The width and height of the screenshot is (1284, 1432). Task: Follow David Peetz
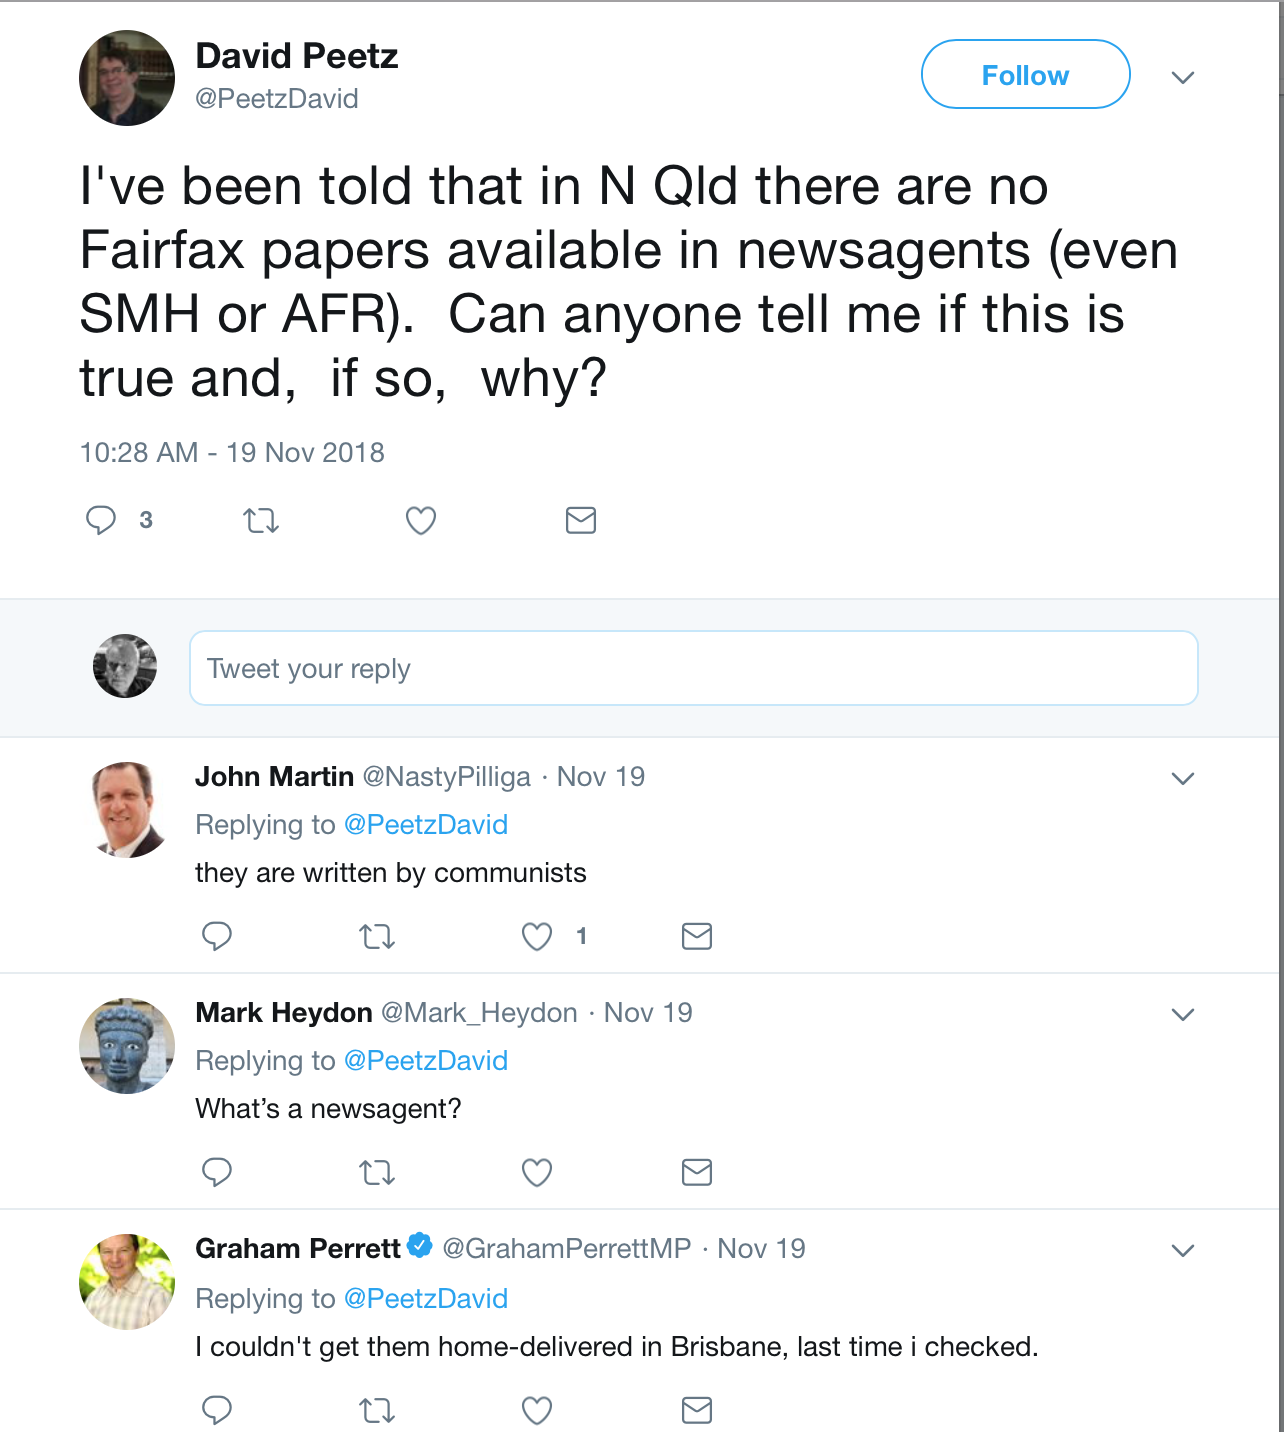pyautogui.click(x=1025, y=75)
